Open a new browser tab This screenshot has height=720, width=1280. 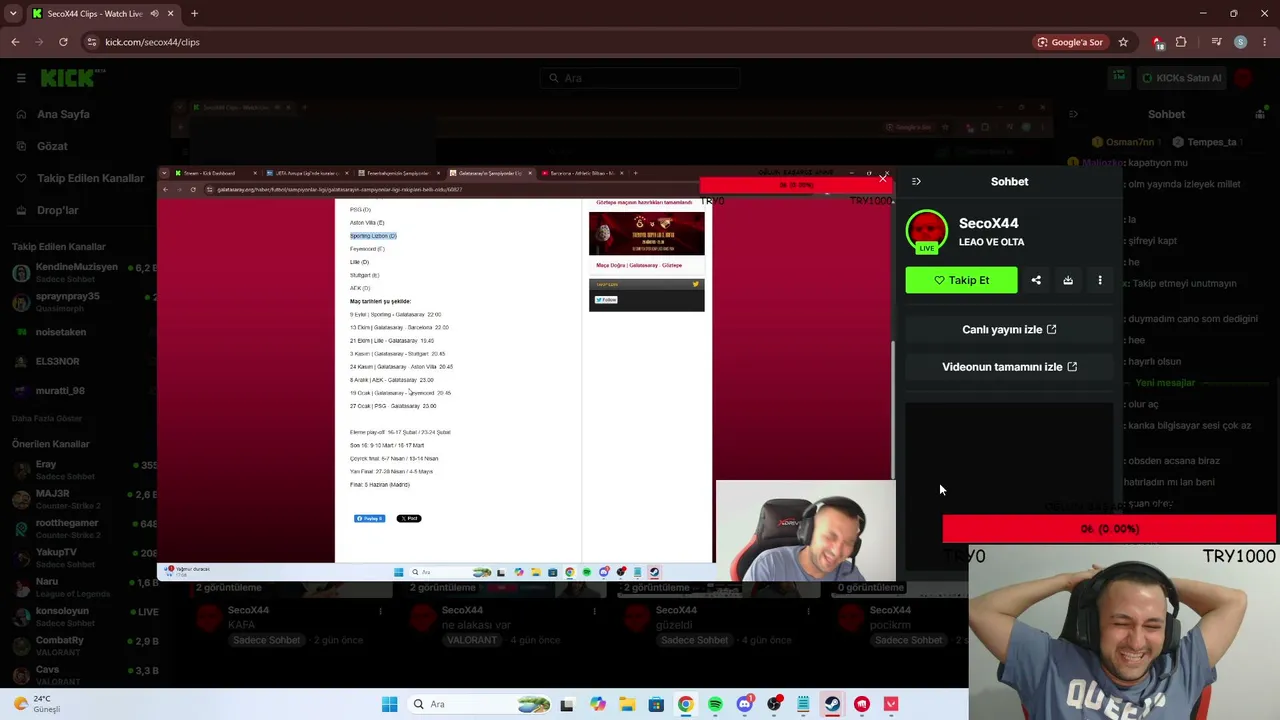(x=194, y=14)
